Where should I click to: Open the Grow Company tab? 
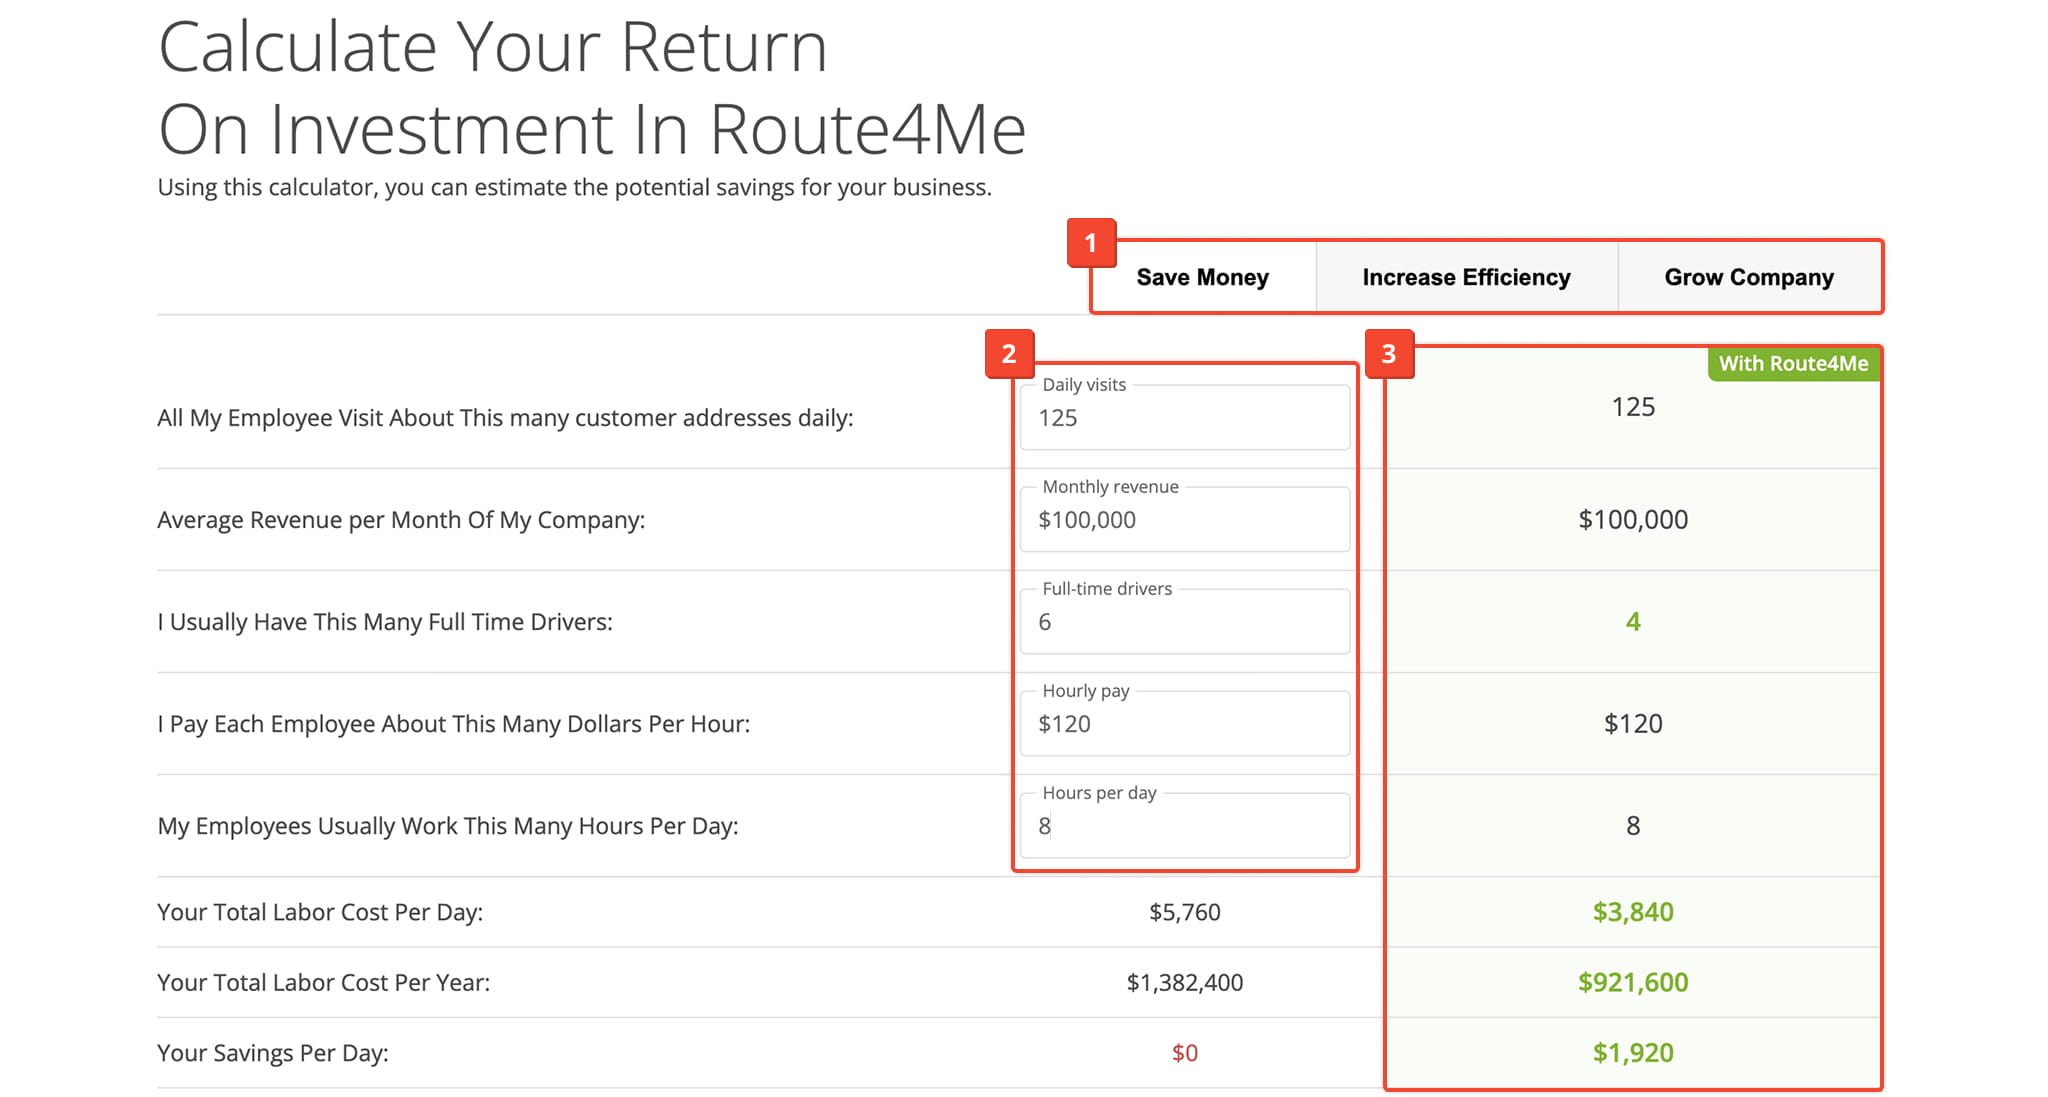(x=1749, y=277)
